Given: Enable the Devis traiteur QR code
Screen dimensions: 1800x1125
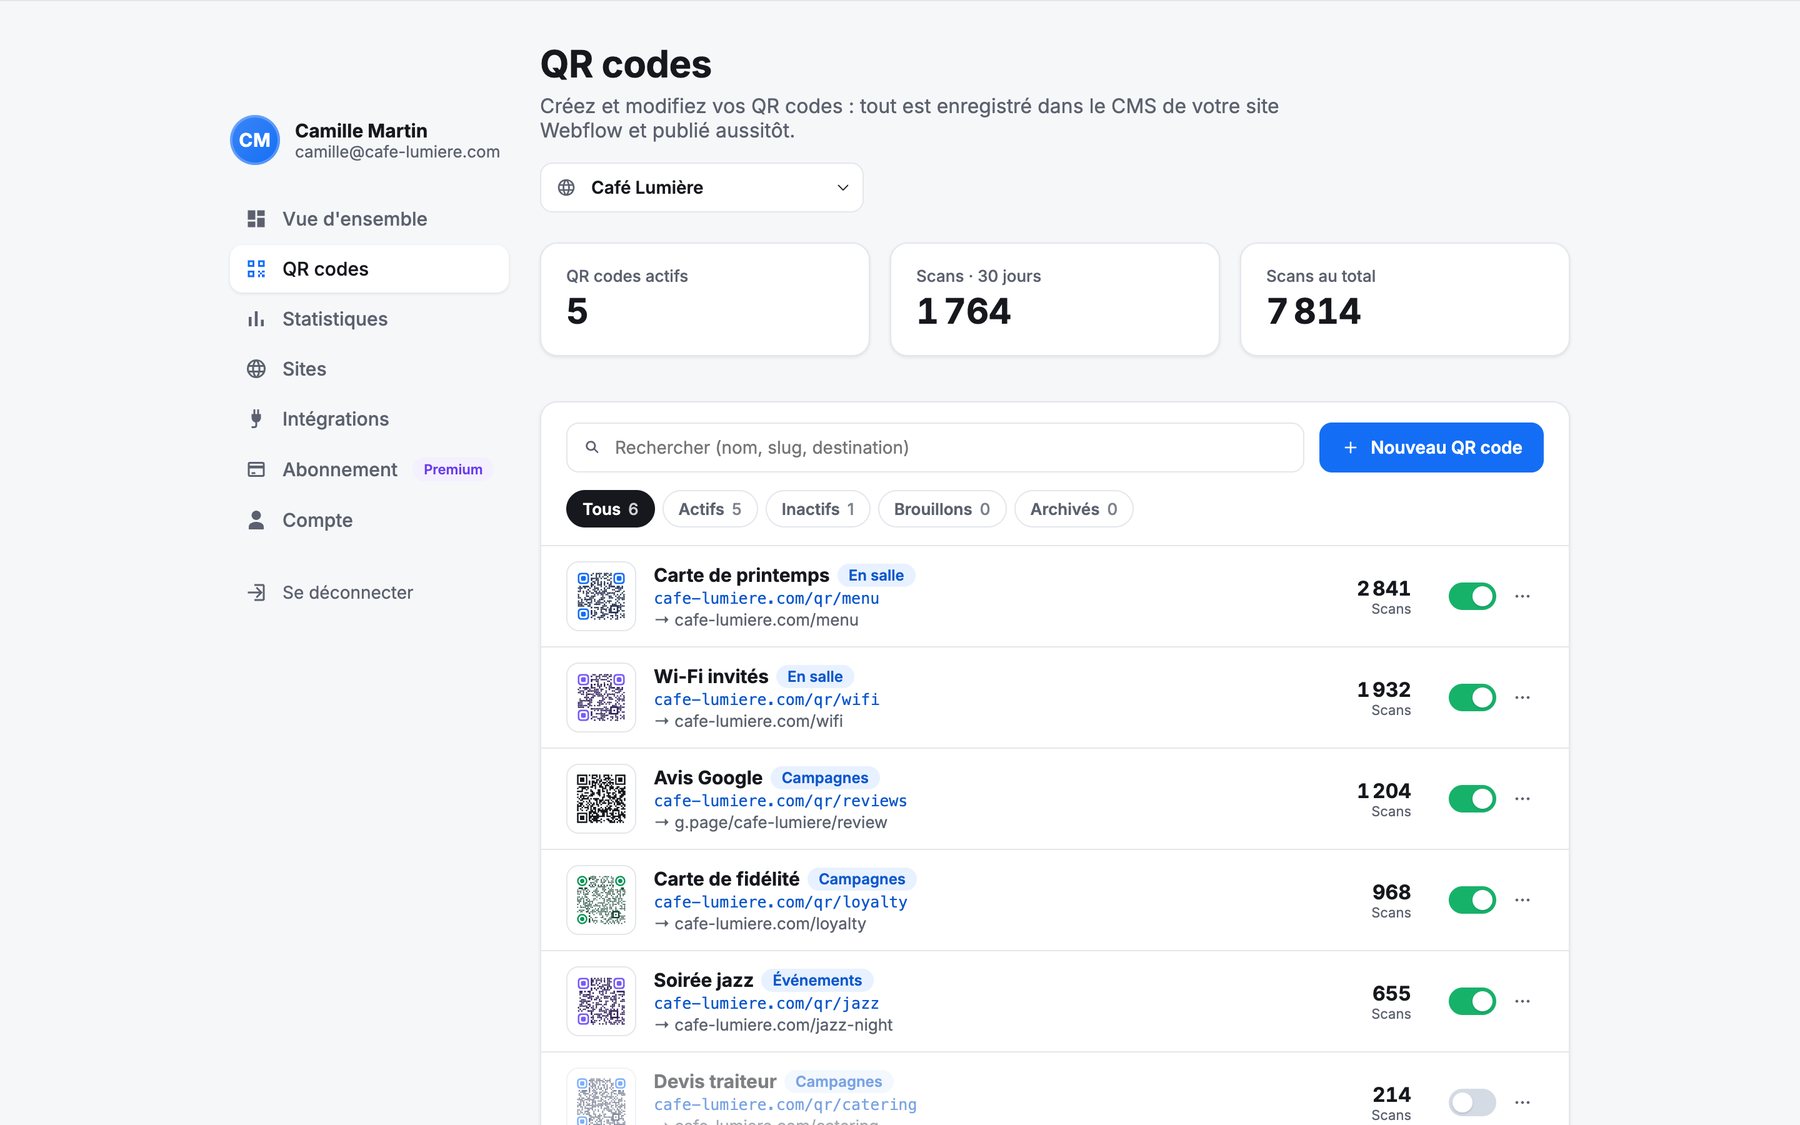Looking at the screenshot, I should pos(1472,1102).
